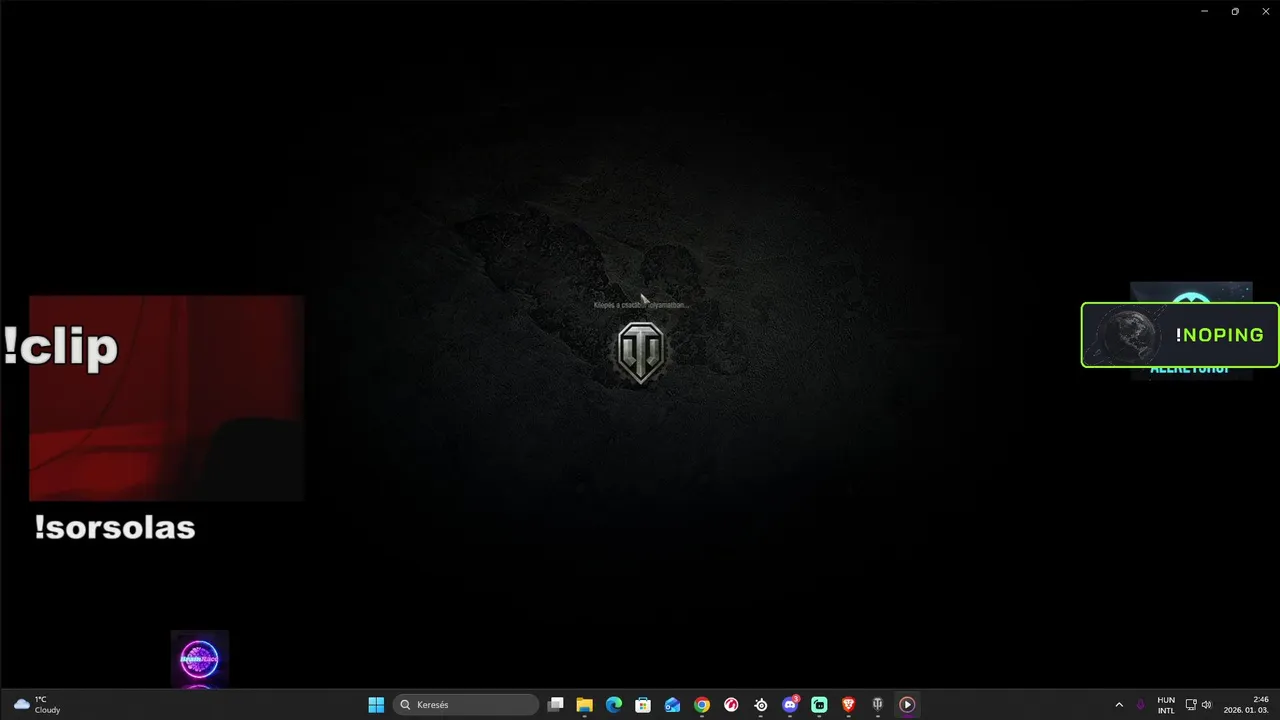Open the HUN INTL language switcher
Screen dimensions: 1280x720
(x=1166, y=705)
